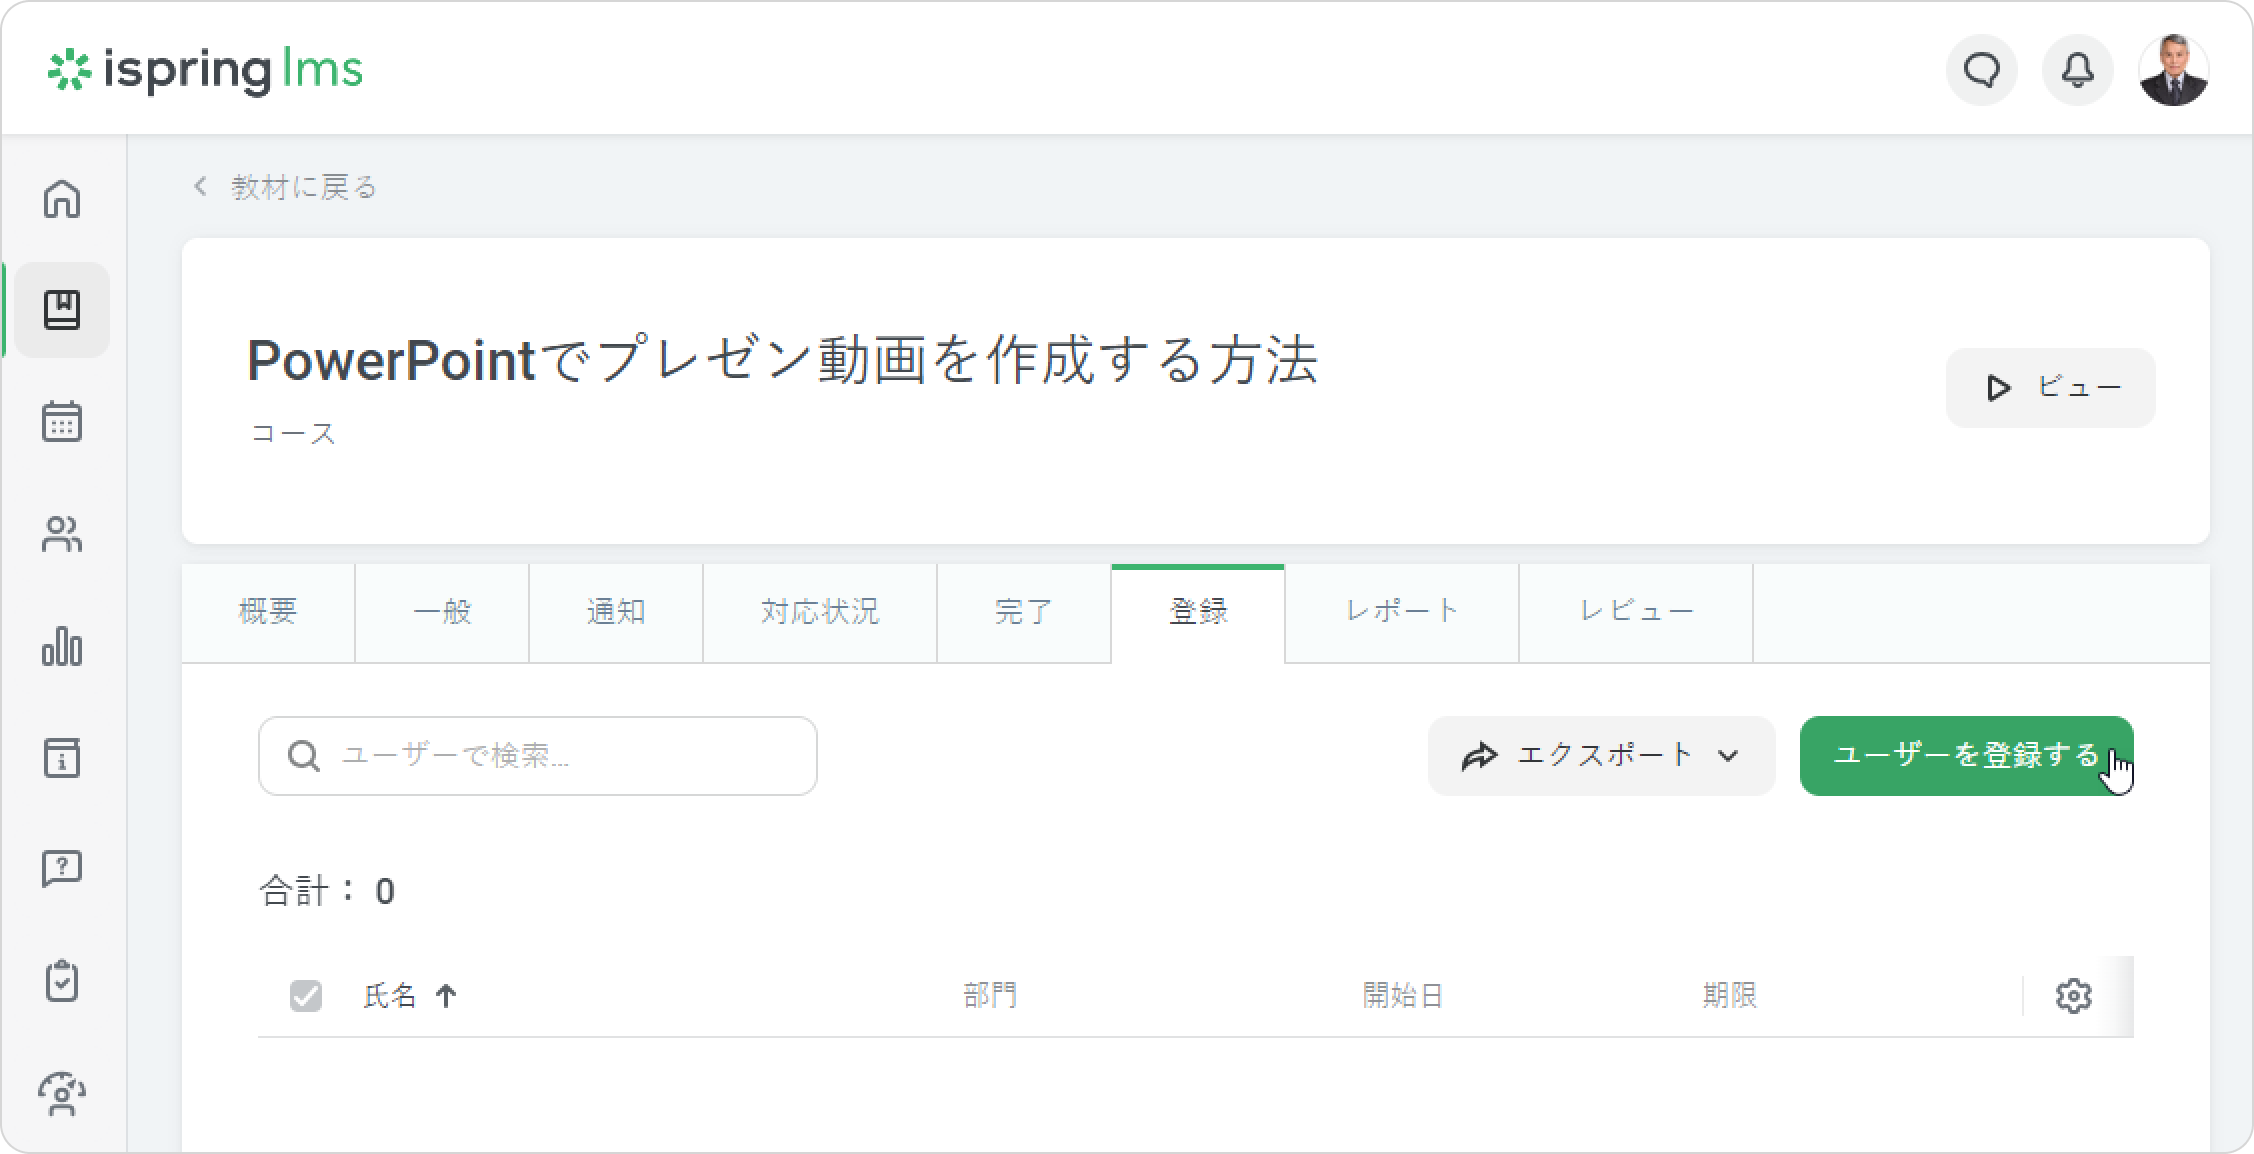This screenshot has height=1154, width=2254.
Task: Open the clipboard tasks icon in sidebar
Action: click(62, 981)
